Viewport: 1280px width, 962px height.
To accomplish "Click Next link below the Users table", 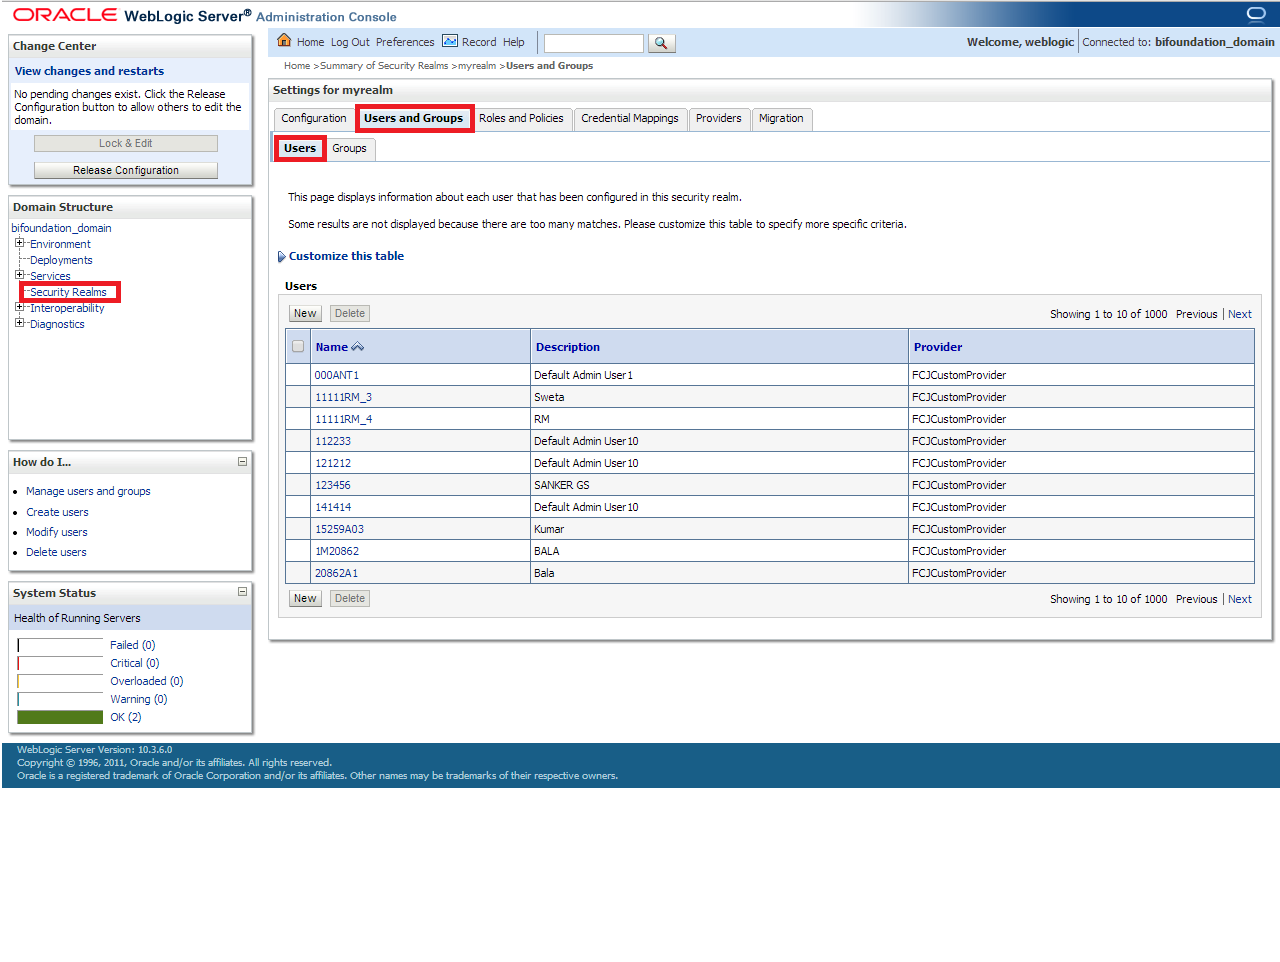I will (x=1240, y=599).
